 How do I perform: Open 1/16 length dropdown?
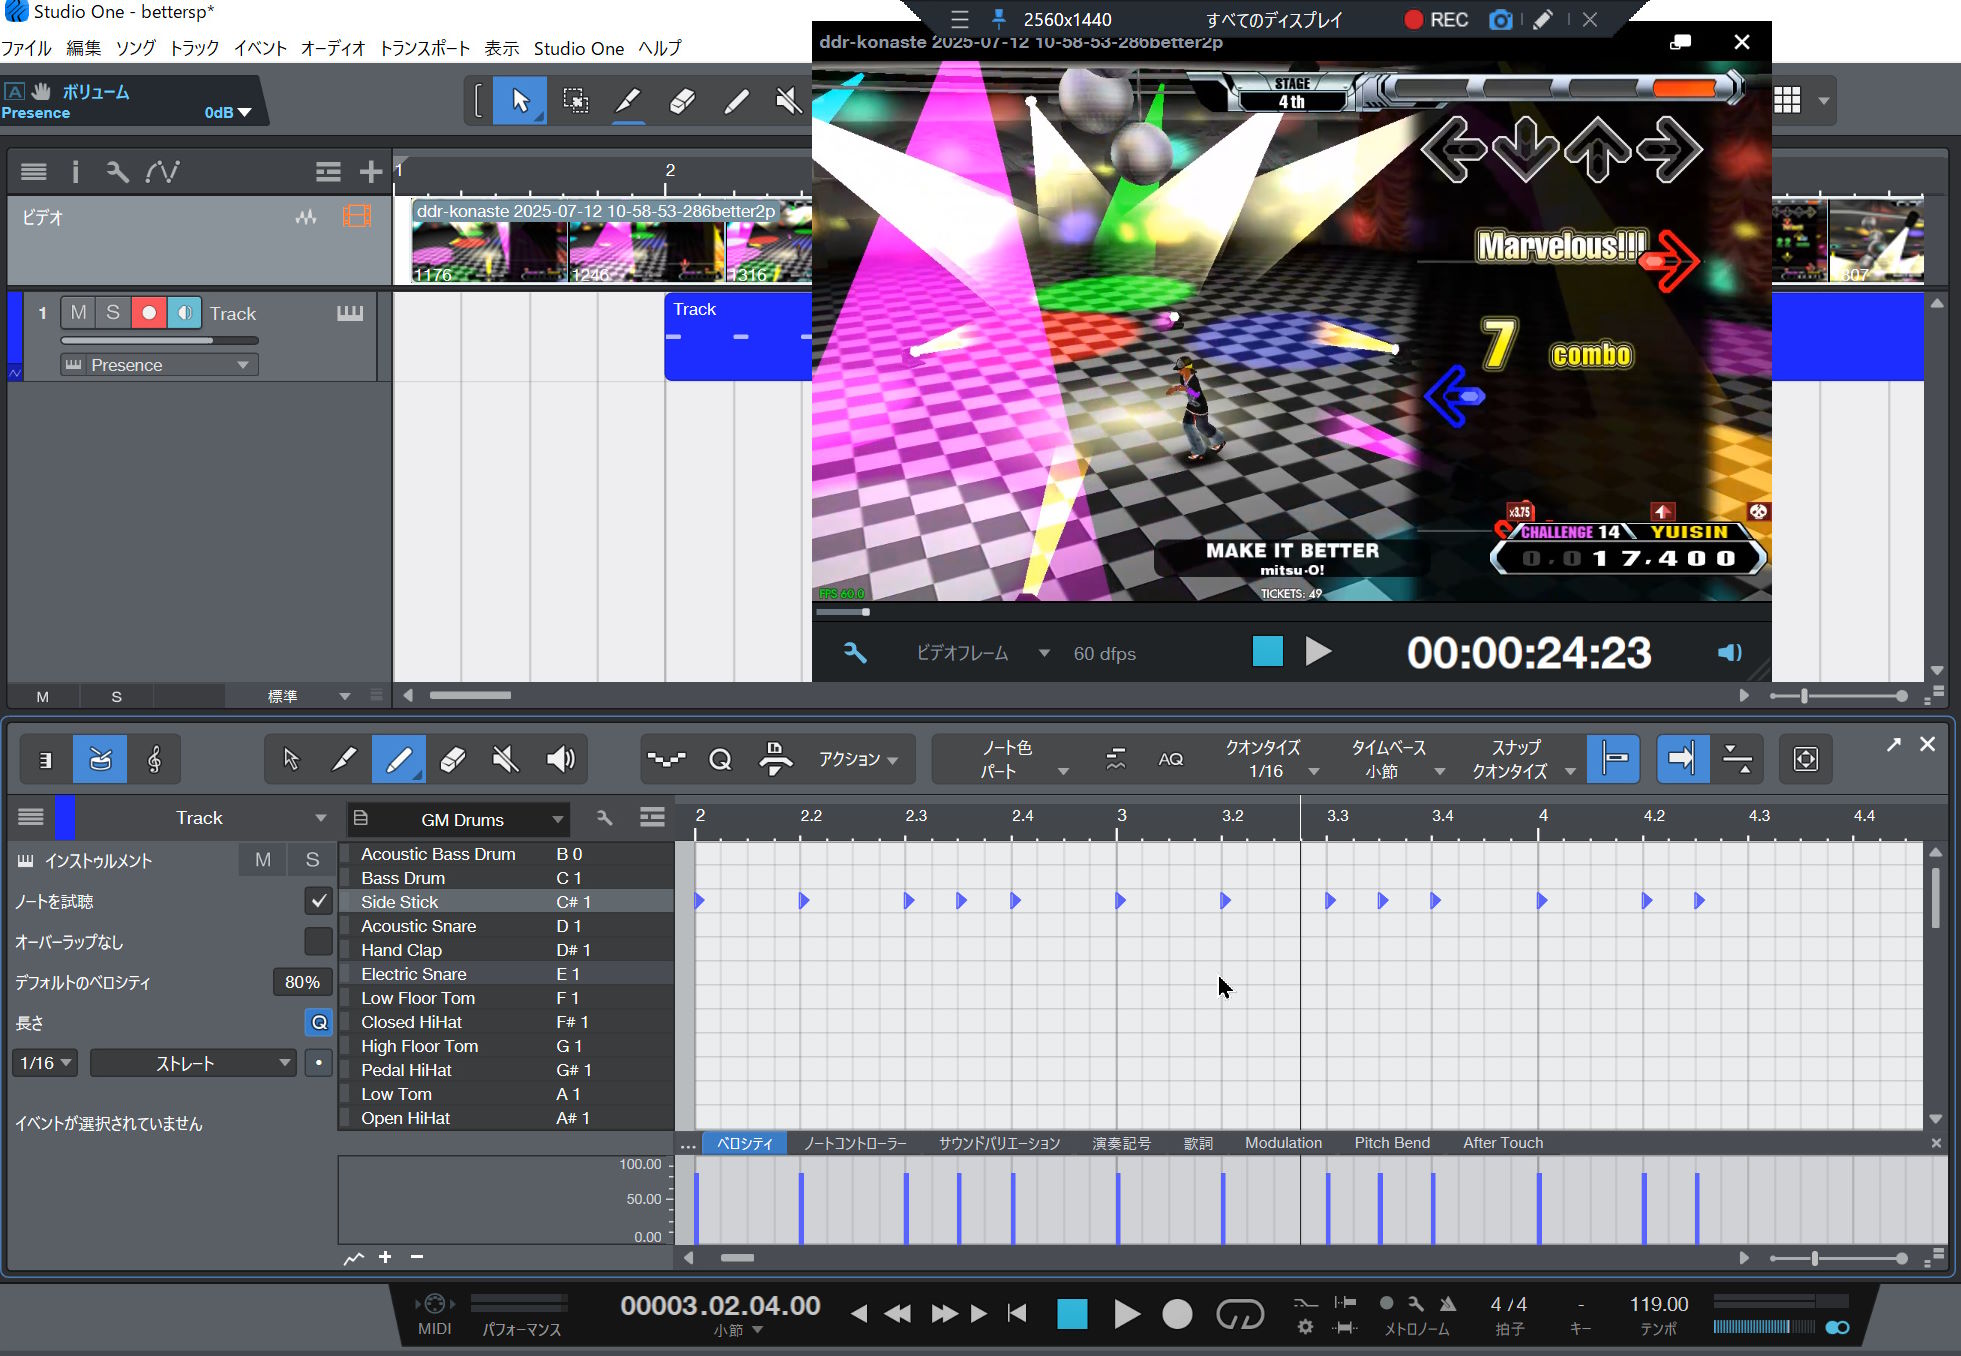(45, 1063)
